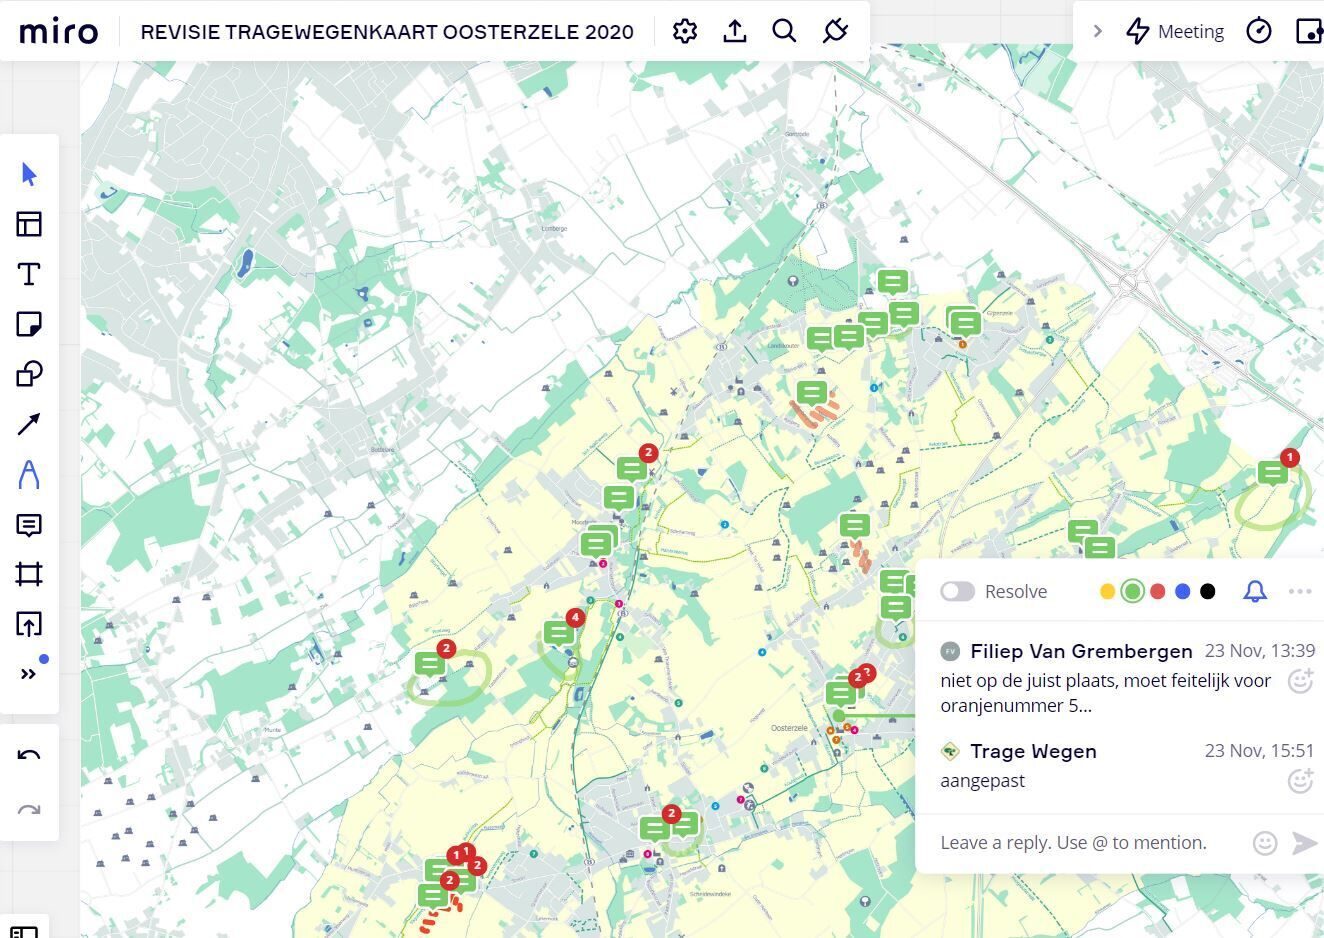
Task: Redo the last action
Action: click(29, 810)
